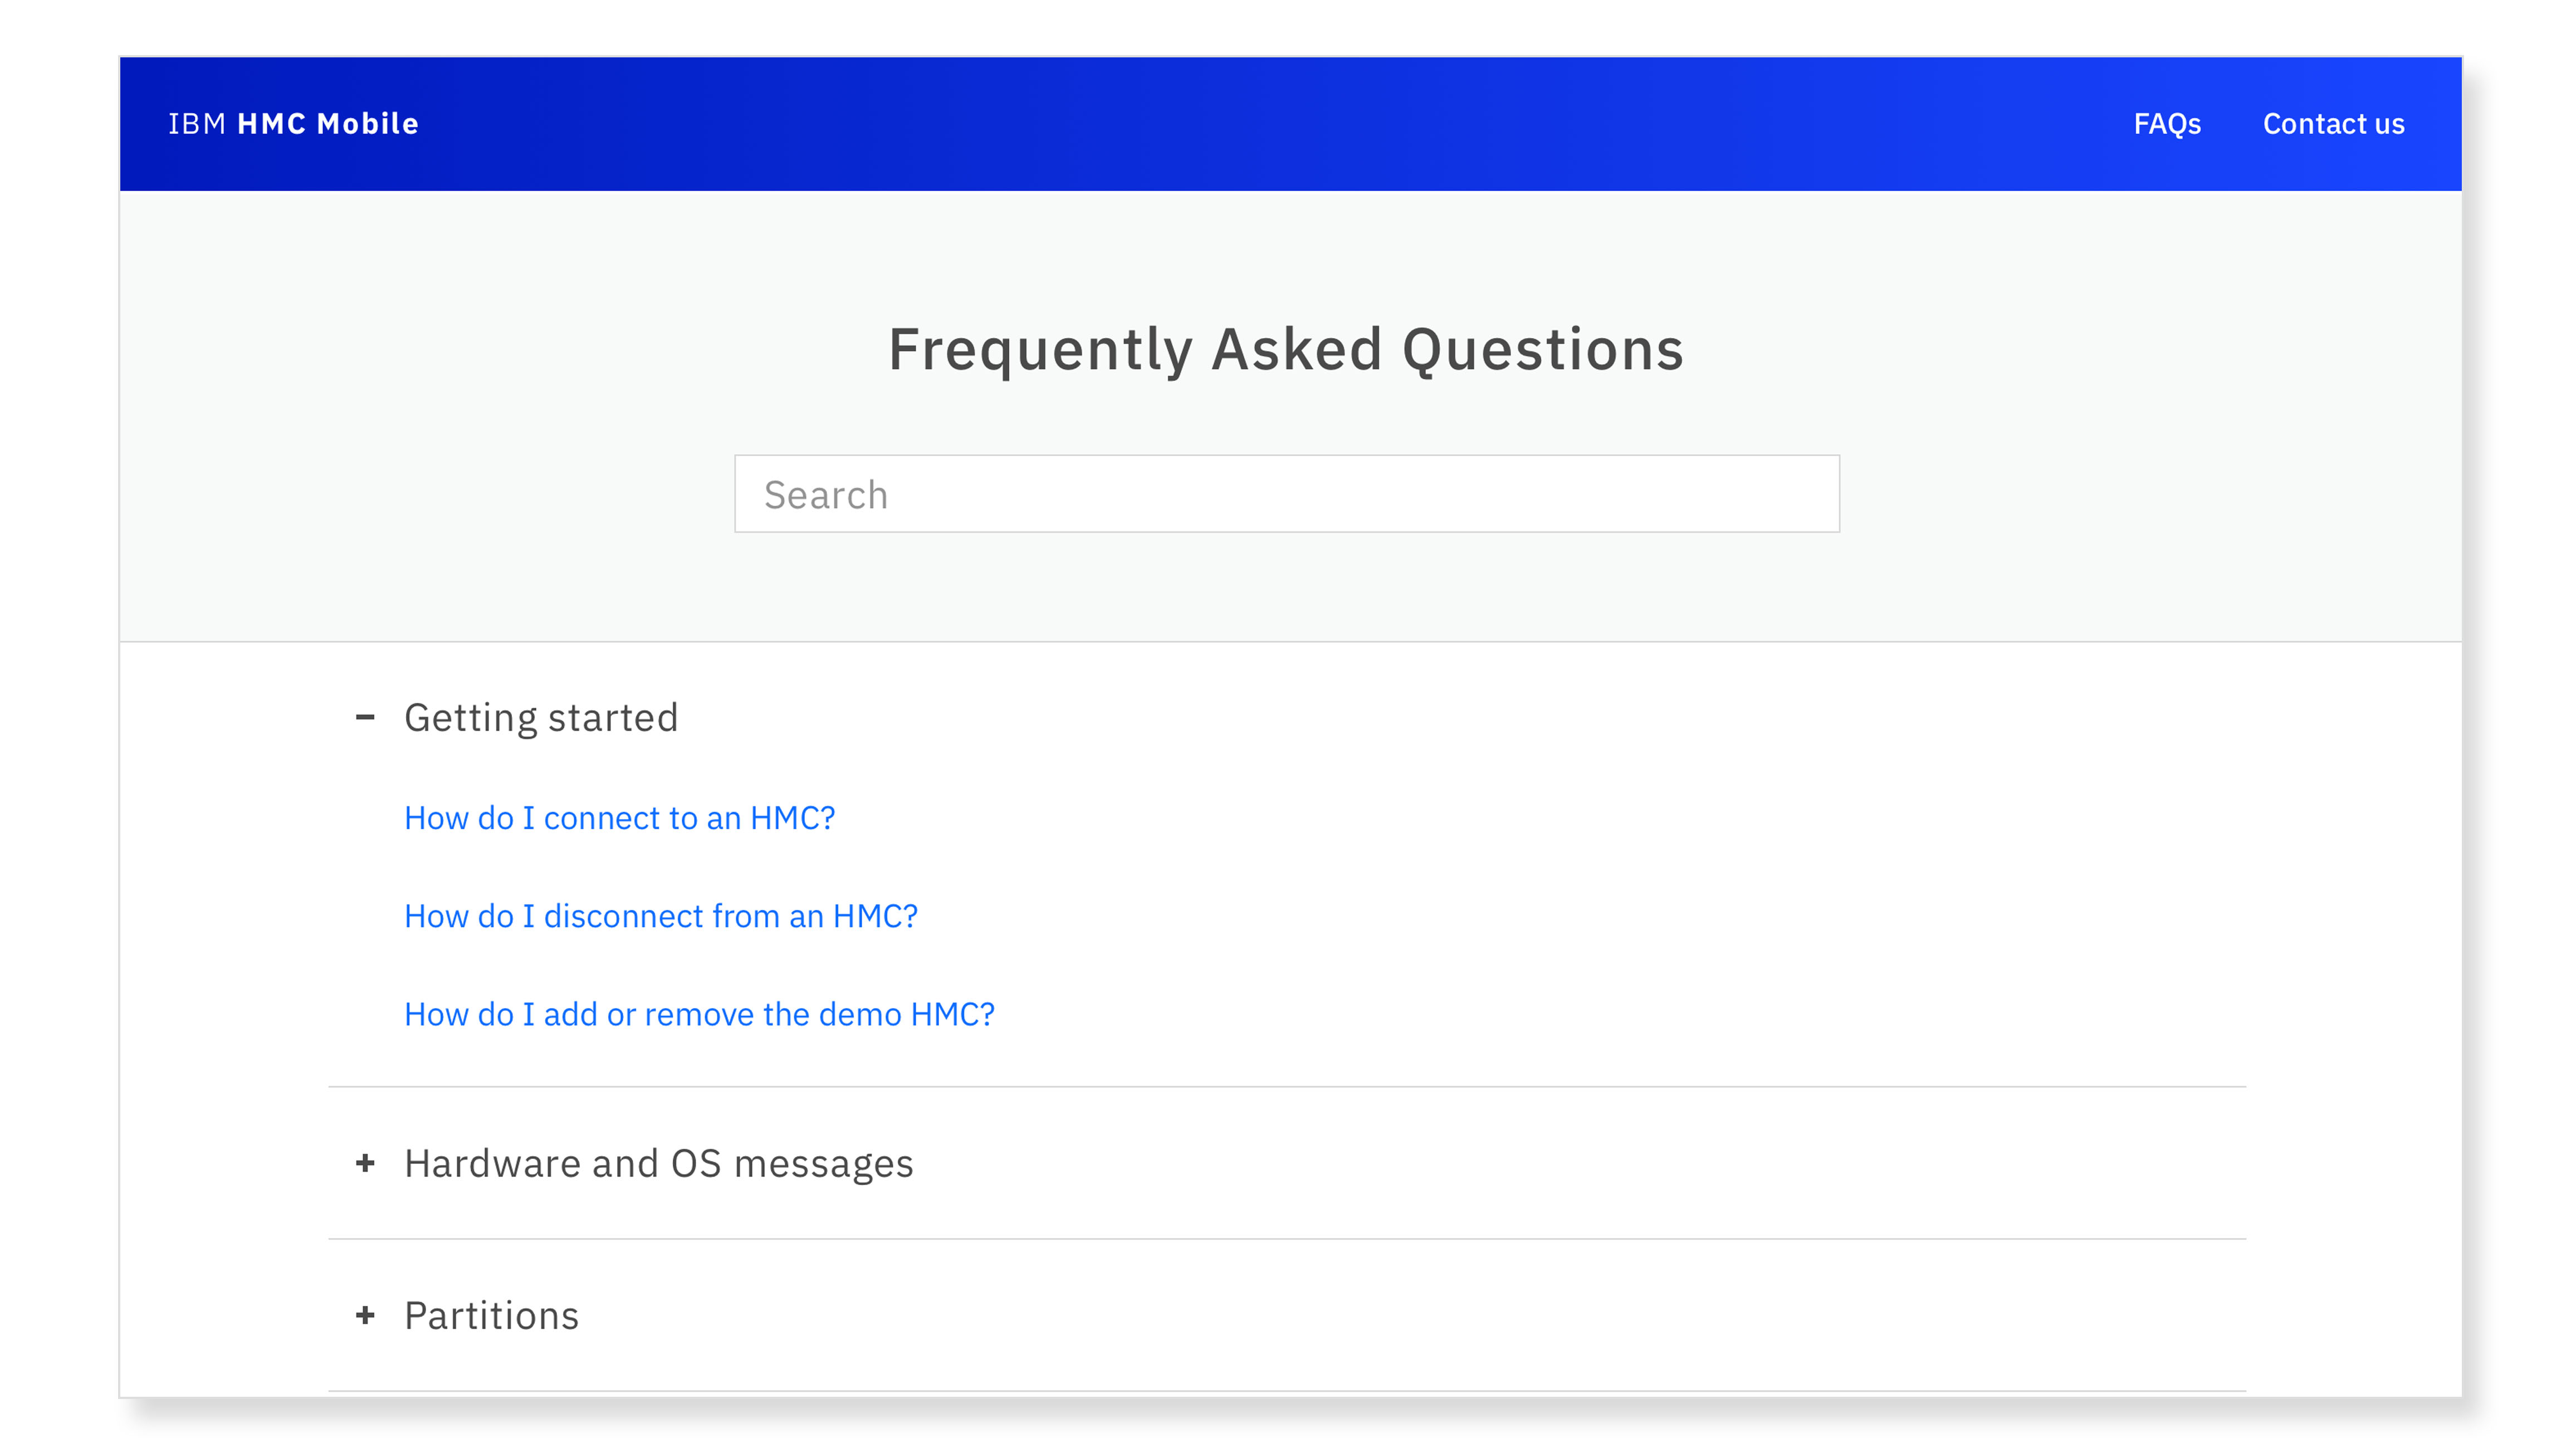Open the add or remove demo HMC question
Image resolution: width=2576 pixels, height=1448 pixels.
point(699,1014)
